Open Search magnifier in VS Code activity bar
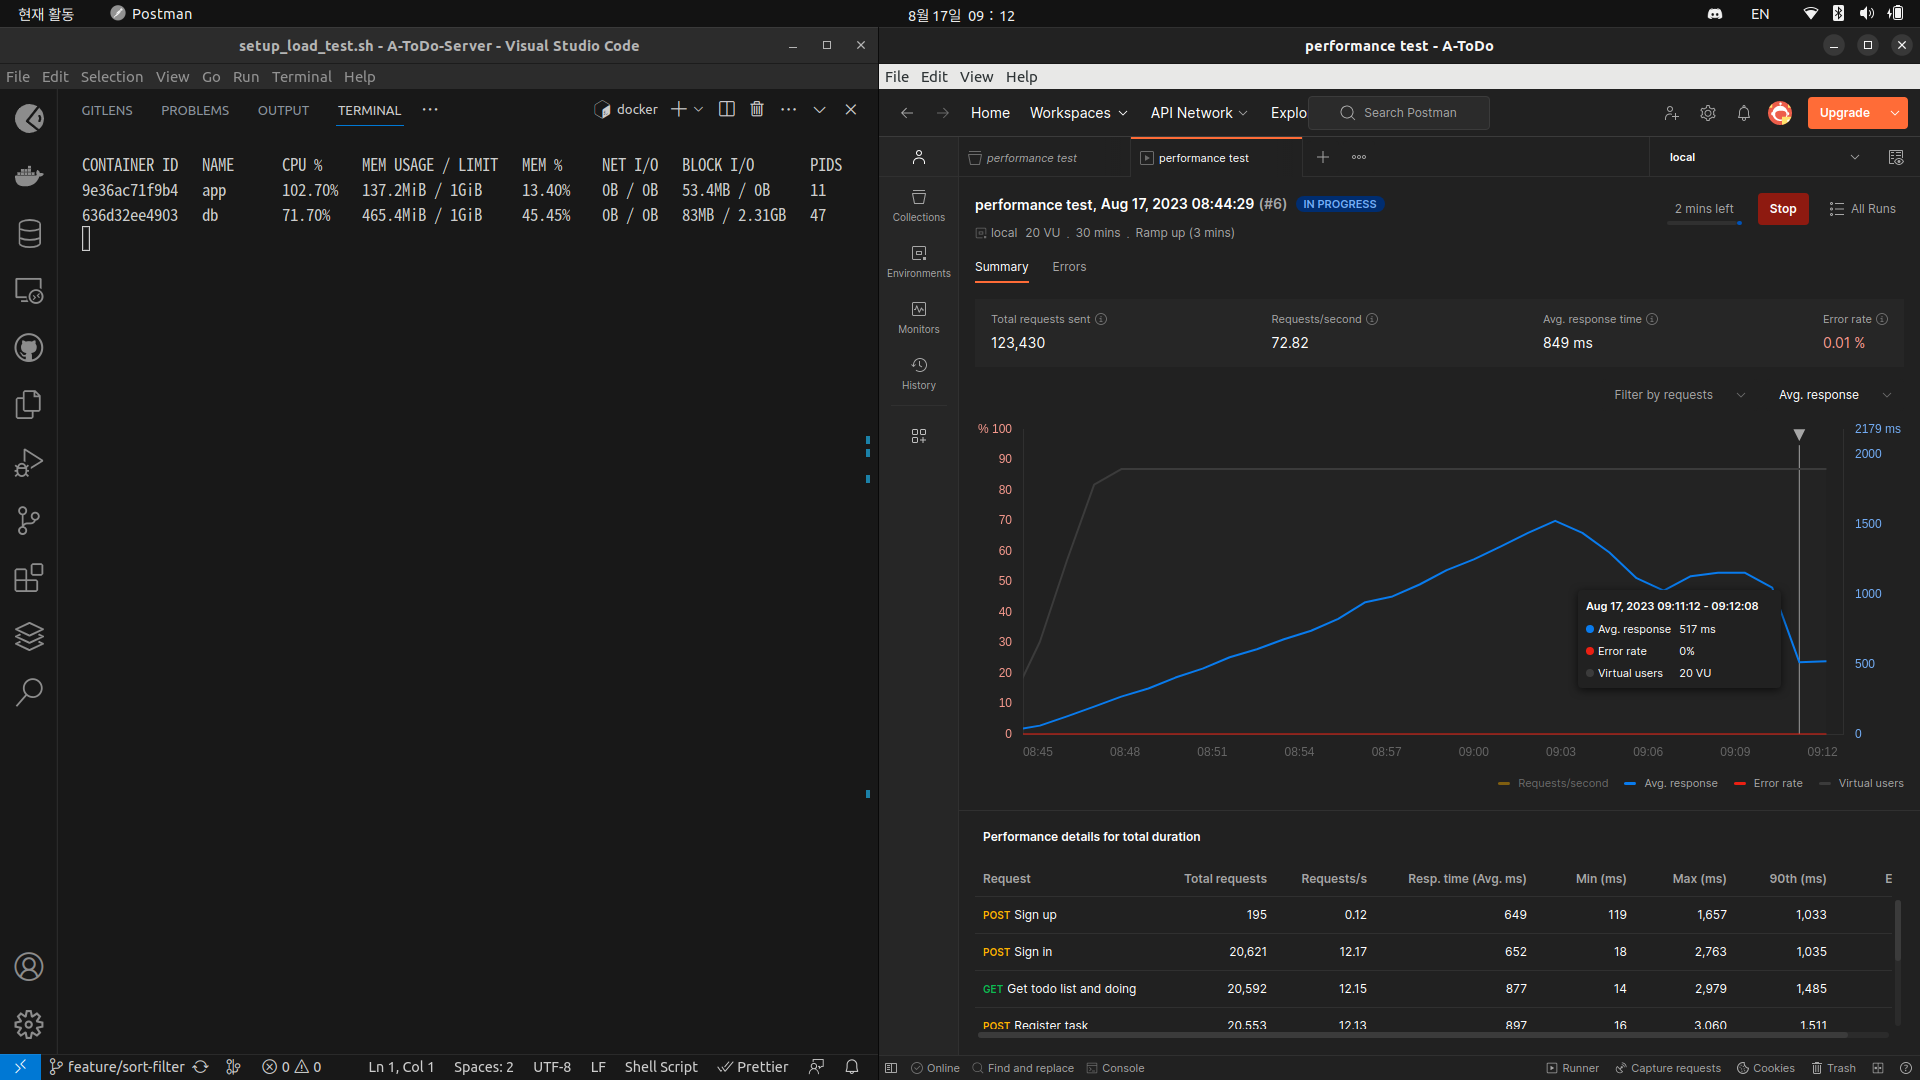 29,692
